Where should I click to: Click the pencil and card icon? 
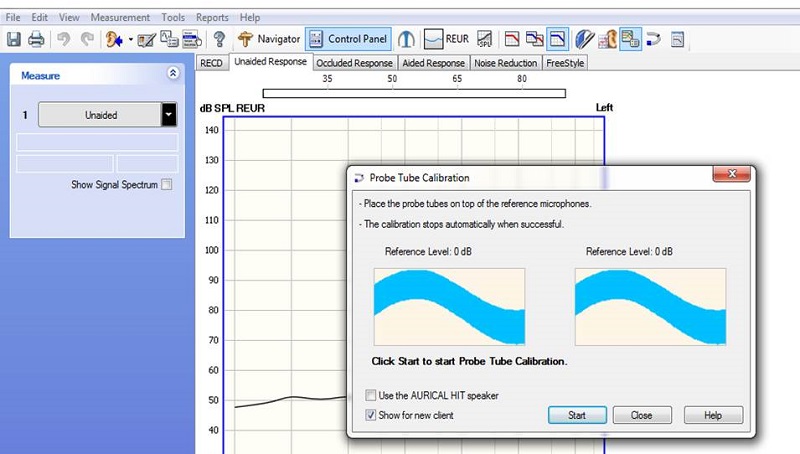pos(146,40)
